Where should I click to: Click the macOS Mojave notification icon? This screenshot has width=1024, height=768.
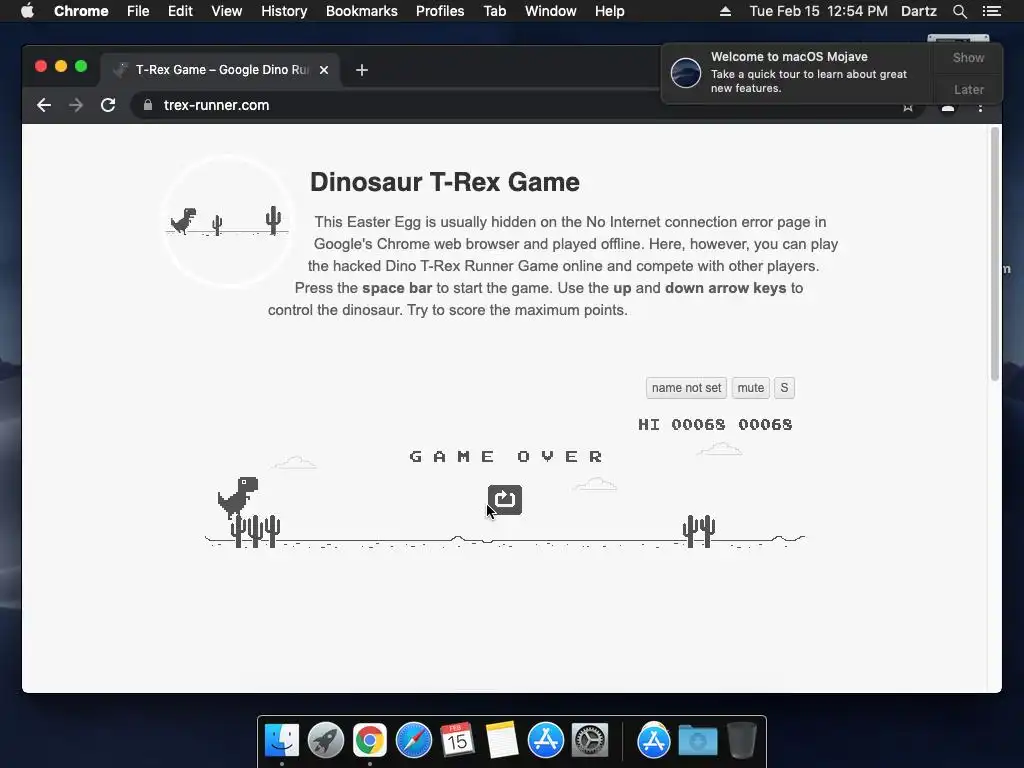tap(686, 72)
